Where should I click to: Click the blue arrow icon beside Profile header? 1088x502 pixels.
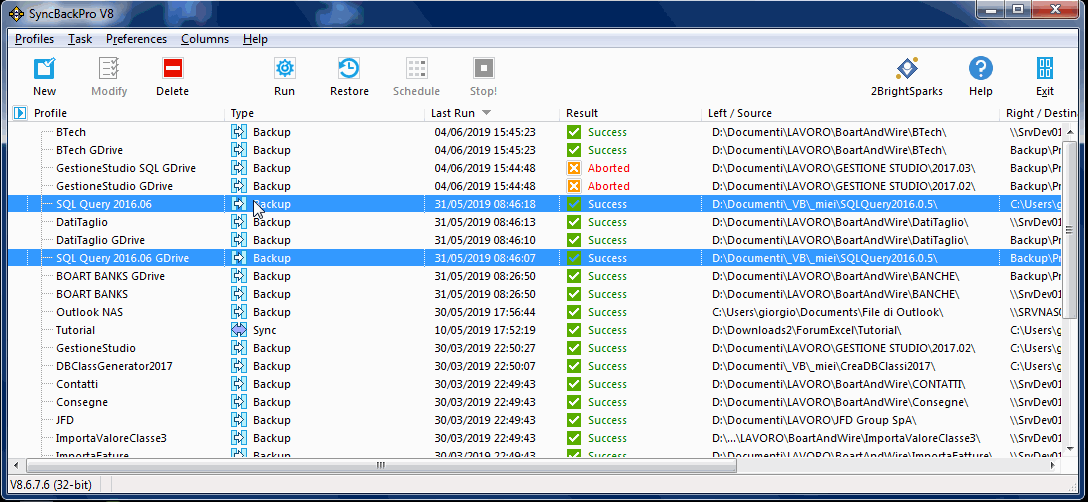point(19,113)
